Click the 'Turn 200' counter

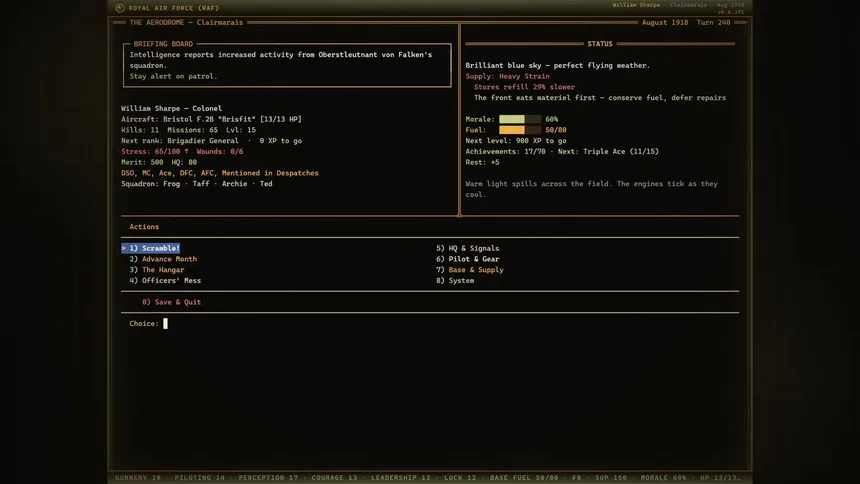tap(714, 22)
